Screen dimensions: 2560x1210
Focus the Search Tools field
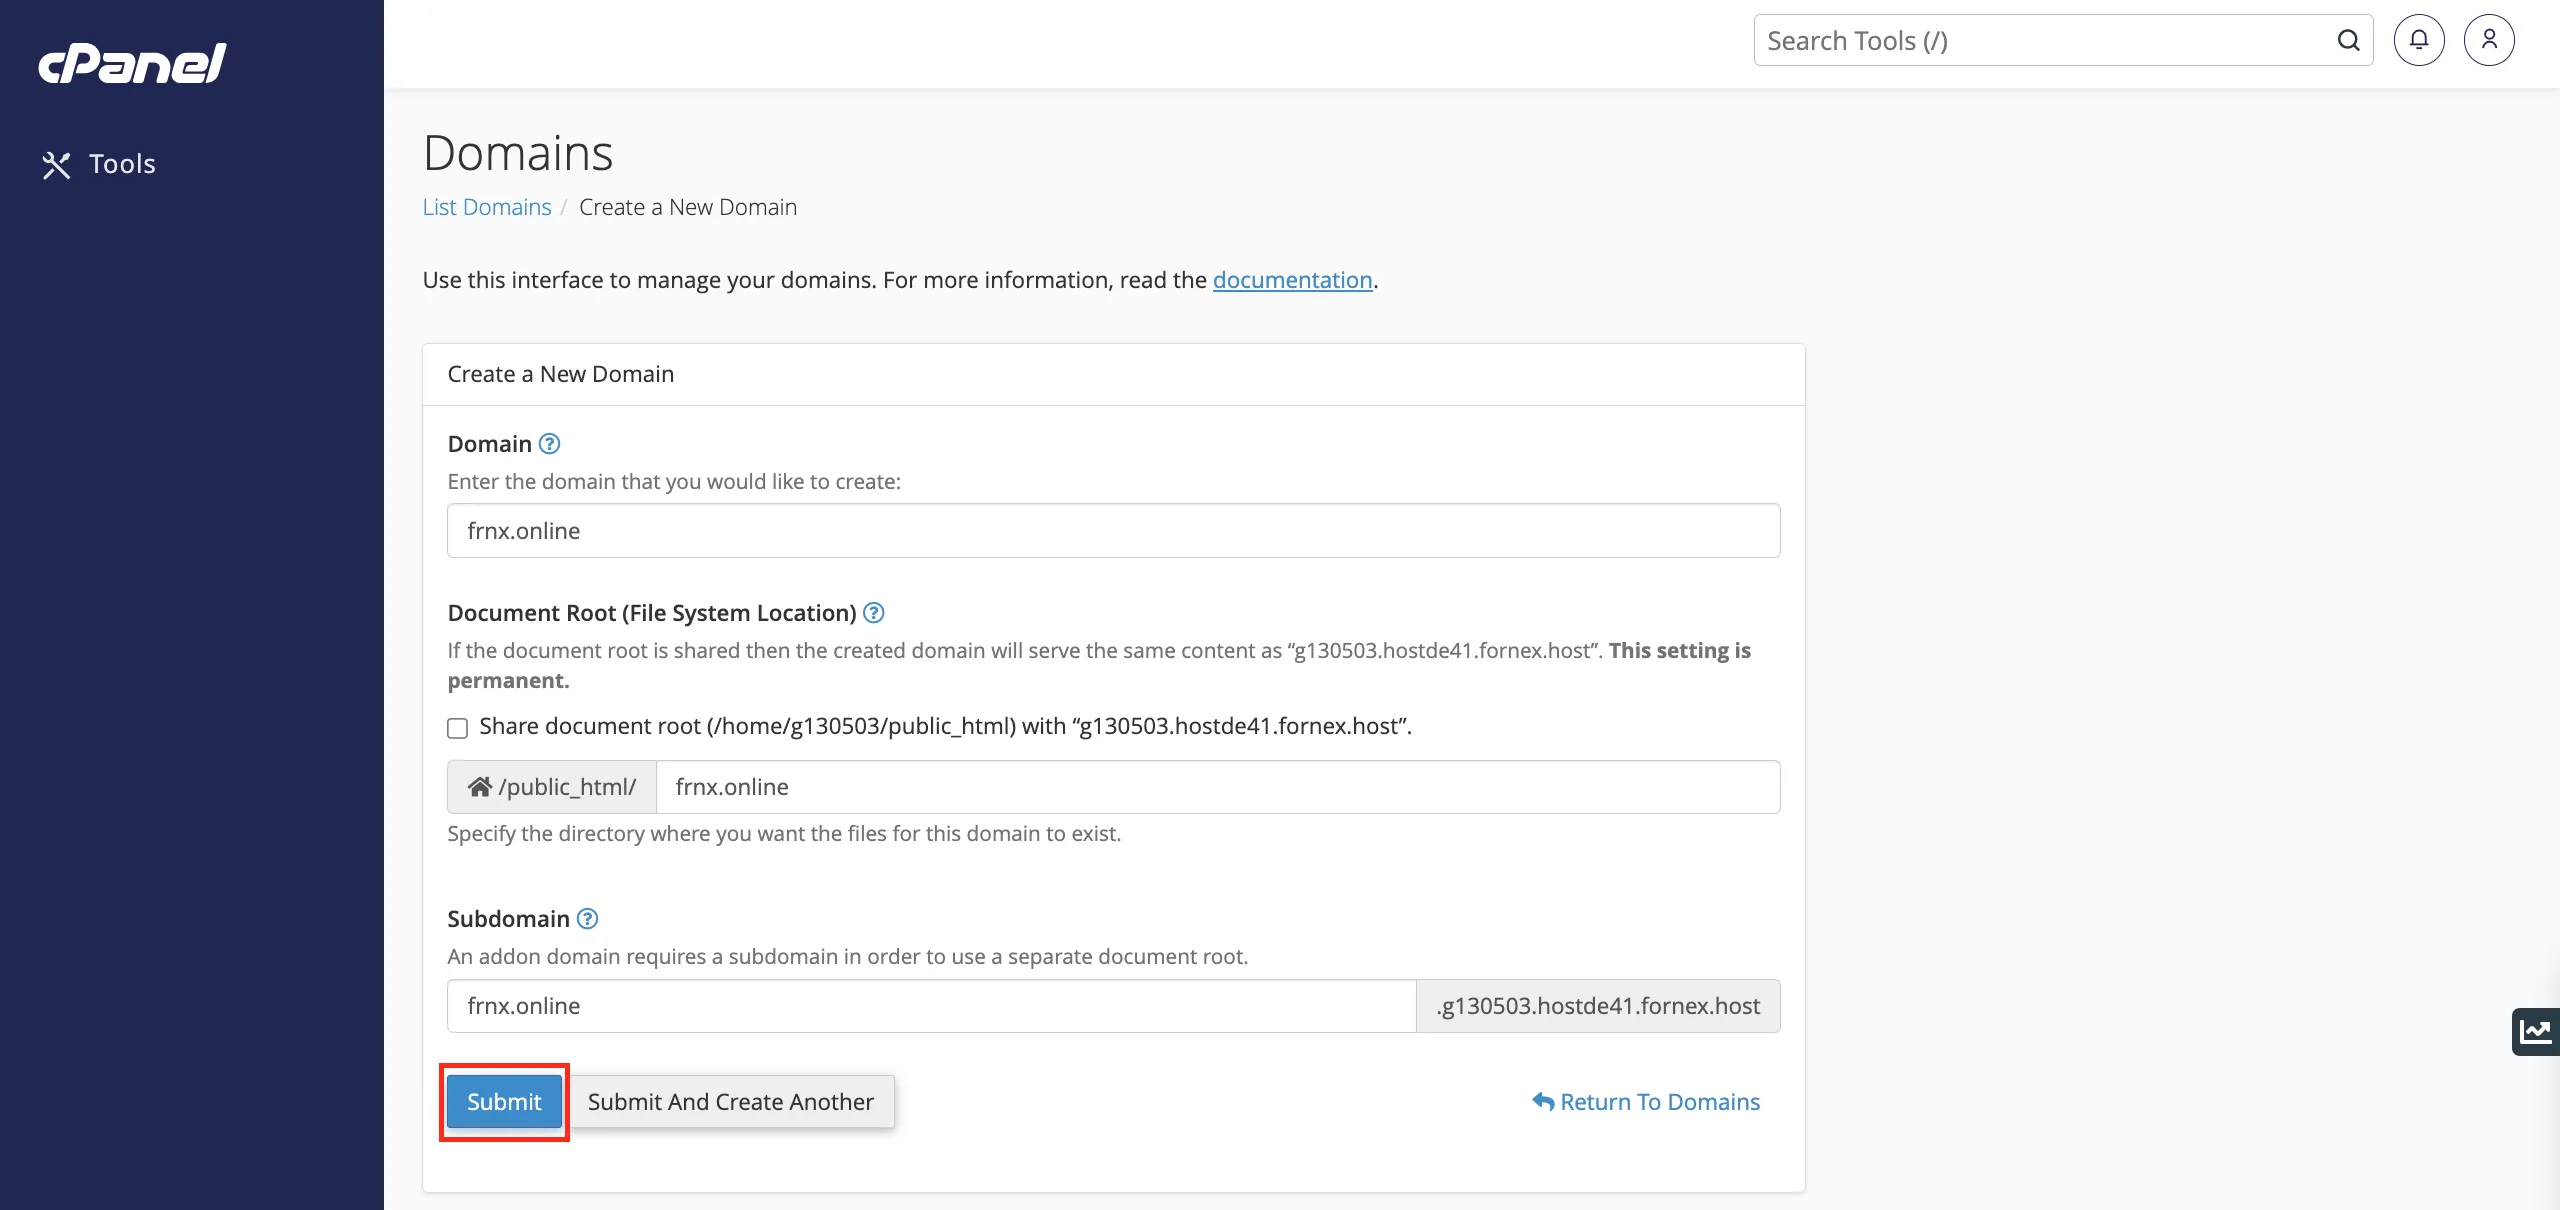[2063, 41]
